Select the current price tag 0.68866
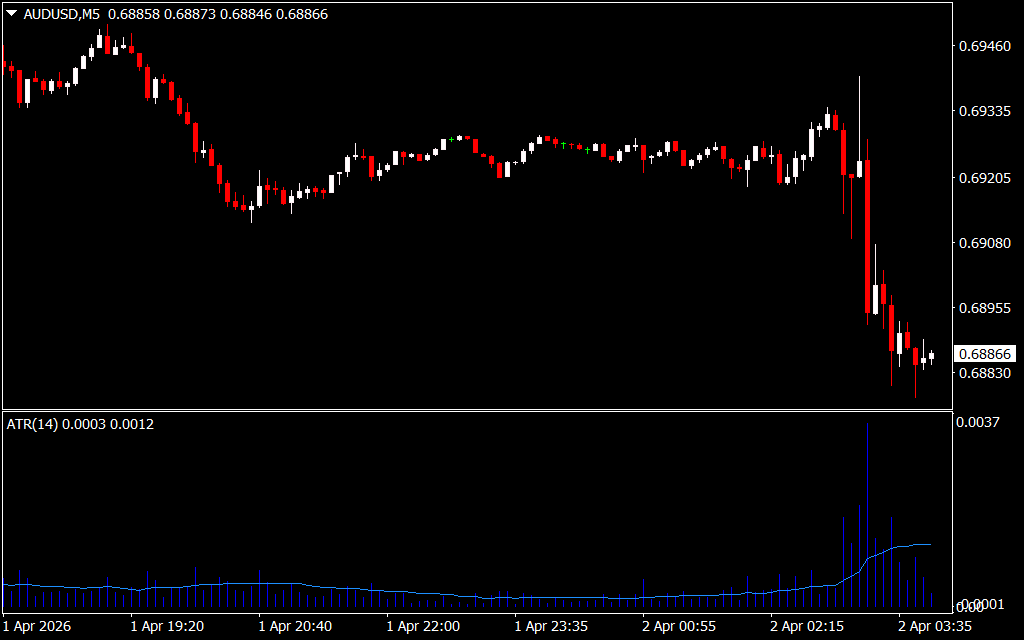The height and width of the screenshot is (640, 1024). tap(985, 354)
